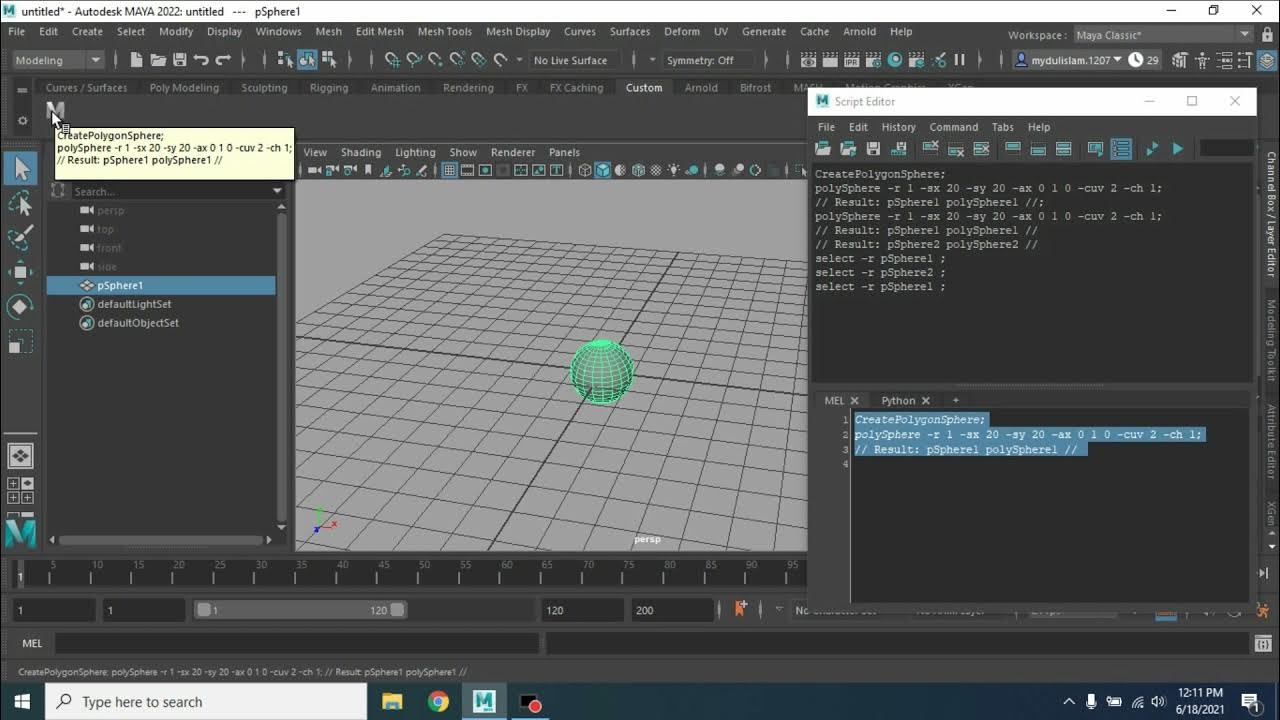Screen dimensions: 1280x720
Task: Toggle Show Both panes in Script Editor
Action: [1063, 149]
